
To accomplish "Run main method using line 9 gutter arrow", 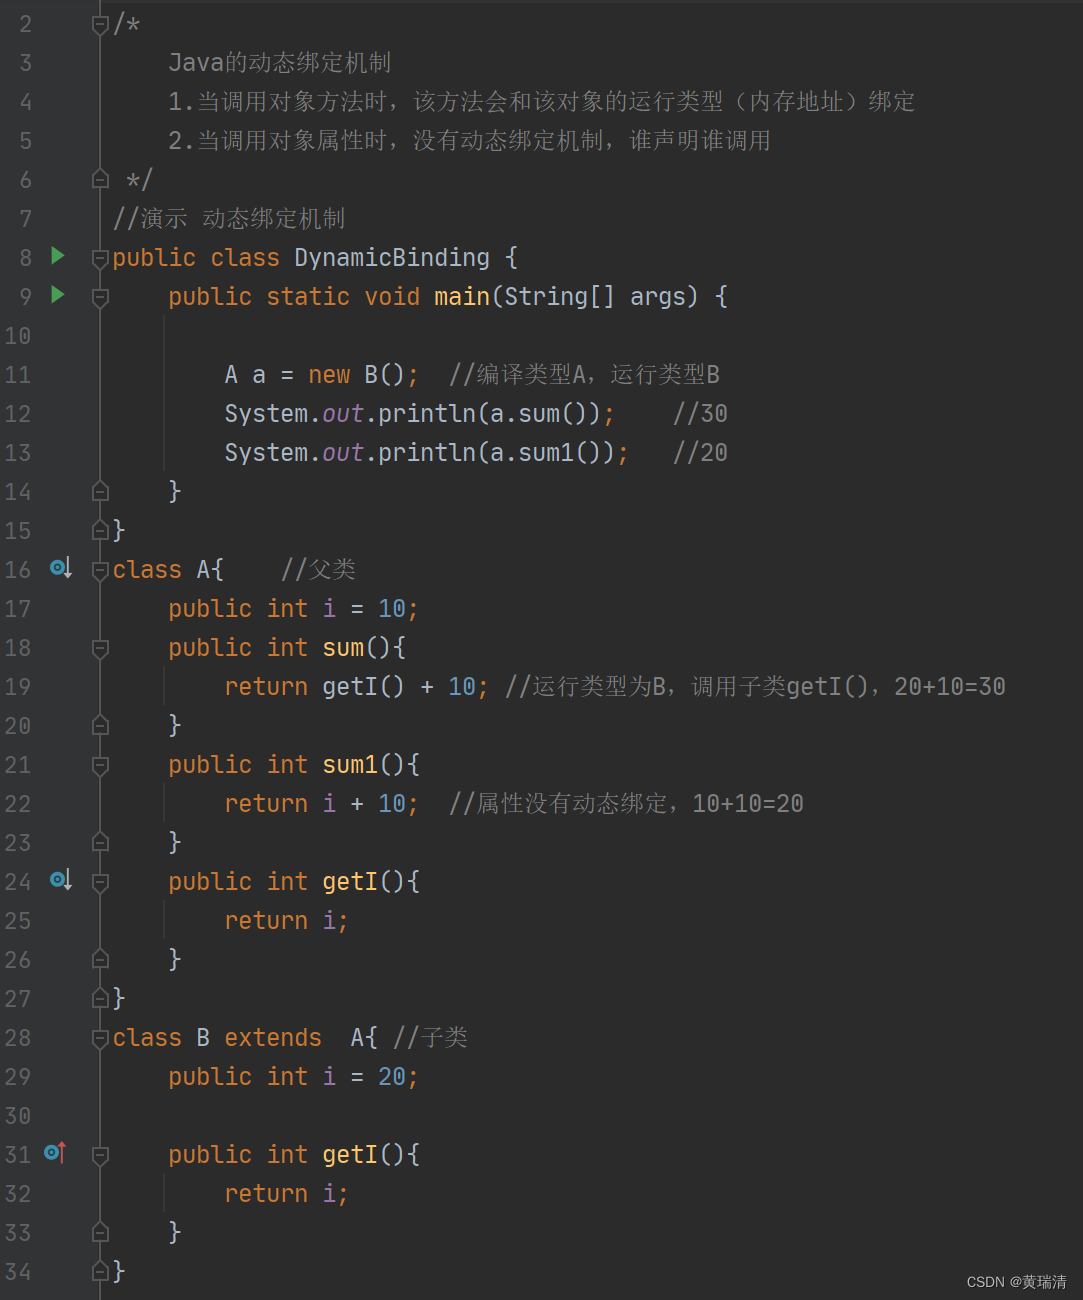I will pyautogui.click(x=58, y=295).
